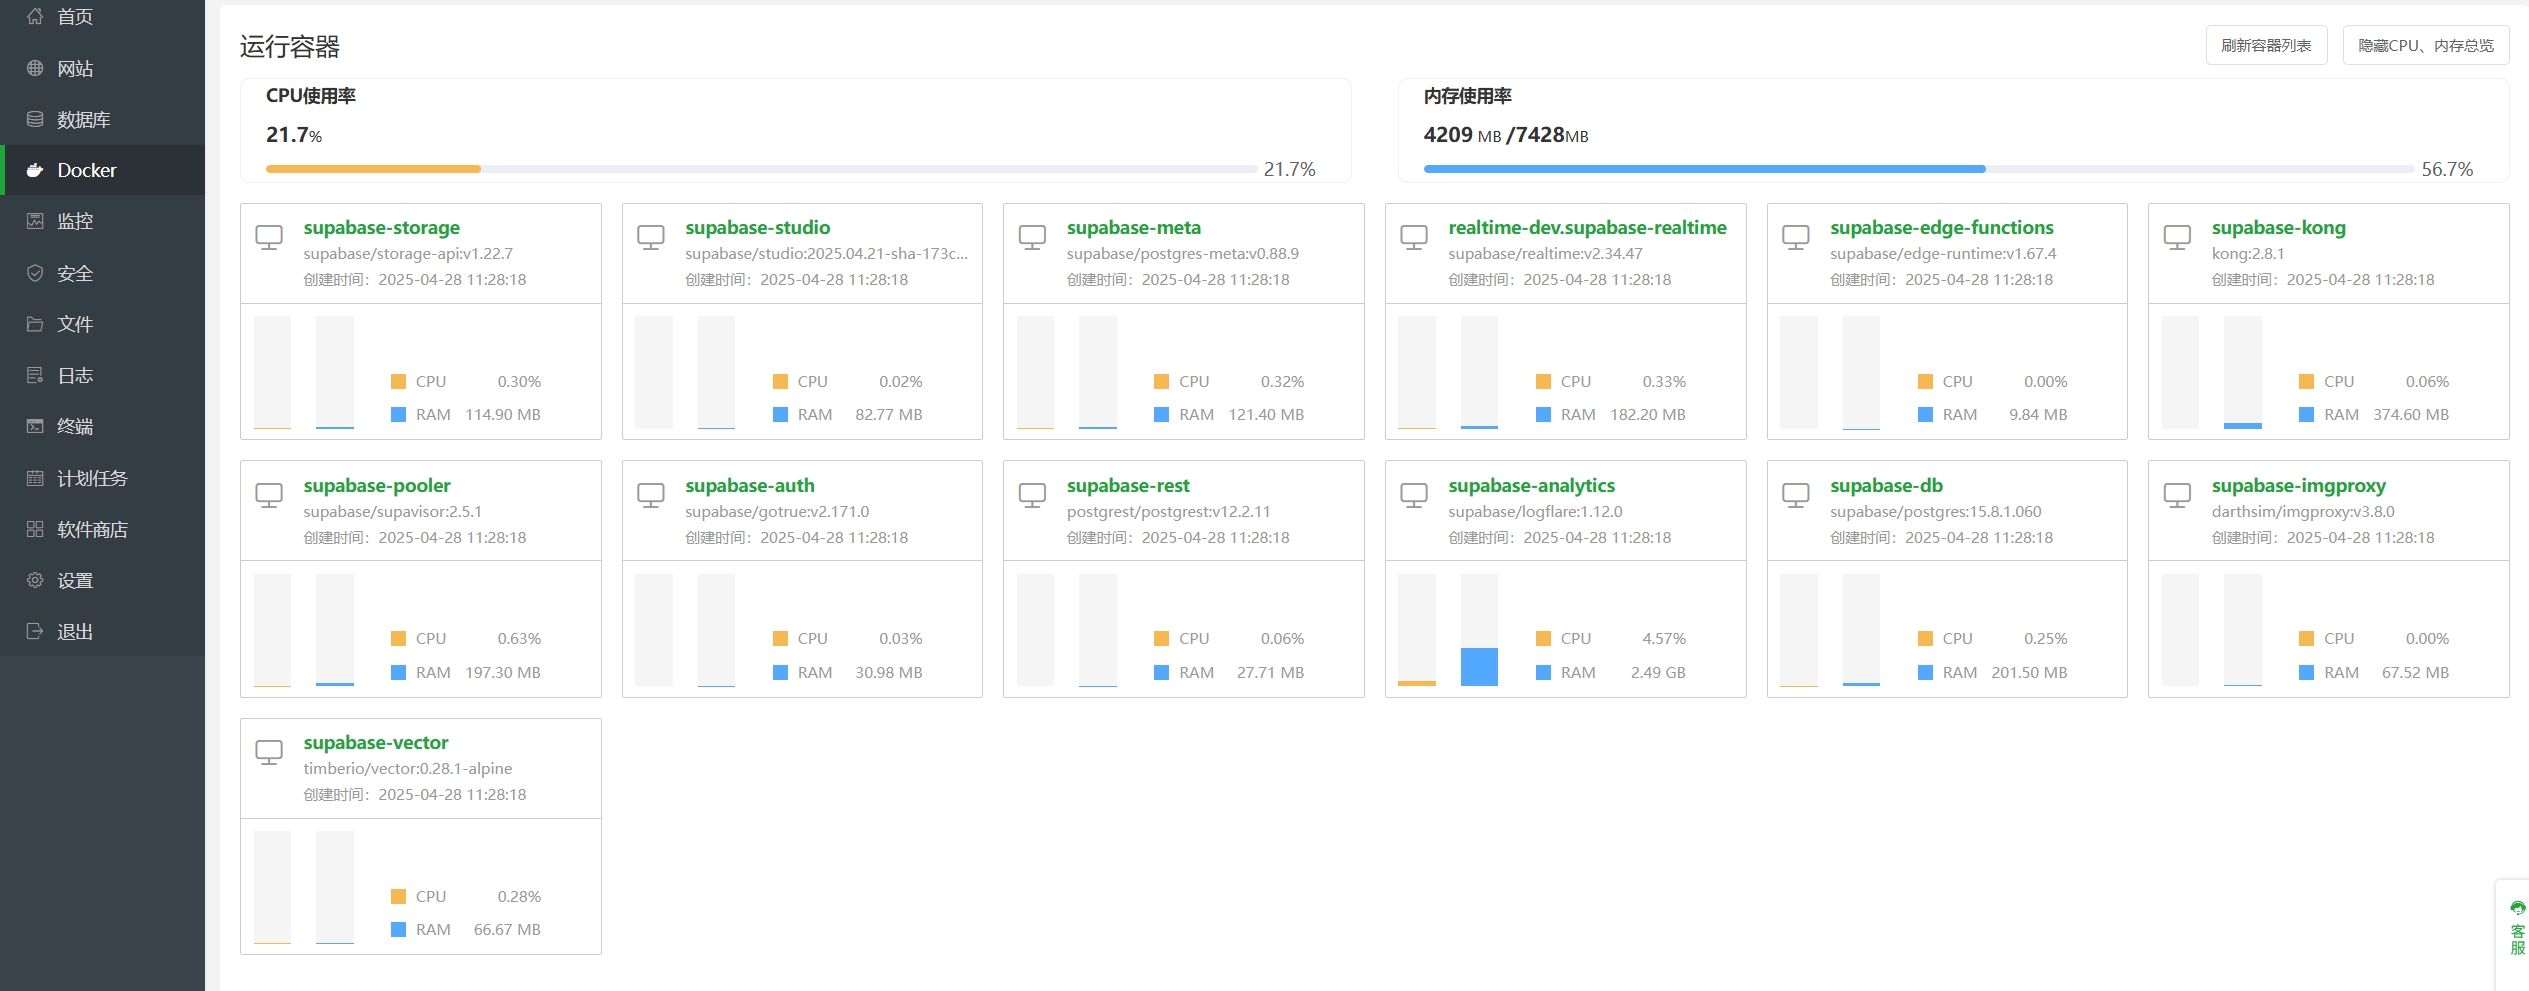Image resolution: width=2529 pixels, height=991 pixels.
Task: Click the grid icon beside 软件商店
Action: pyautogui.click(x=35, y=529)
